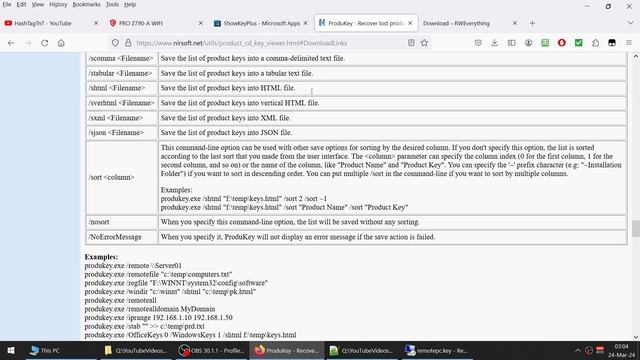The width and height of the screenshot is (640, 360).
Task: Close the ShowKeyPlus tab
Action: pyautogui.click(x=305, y=23)
